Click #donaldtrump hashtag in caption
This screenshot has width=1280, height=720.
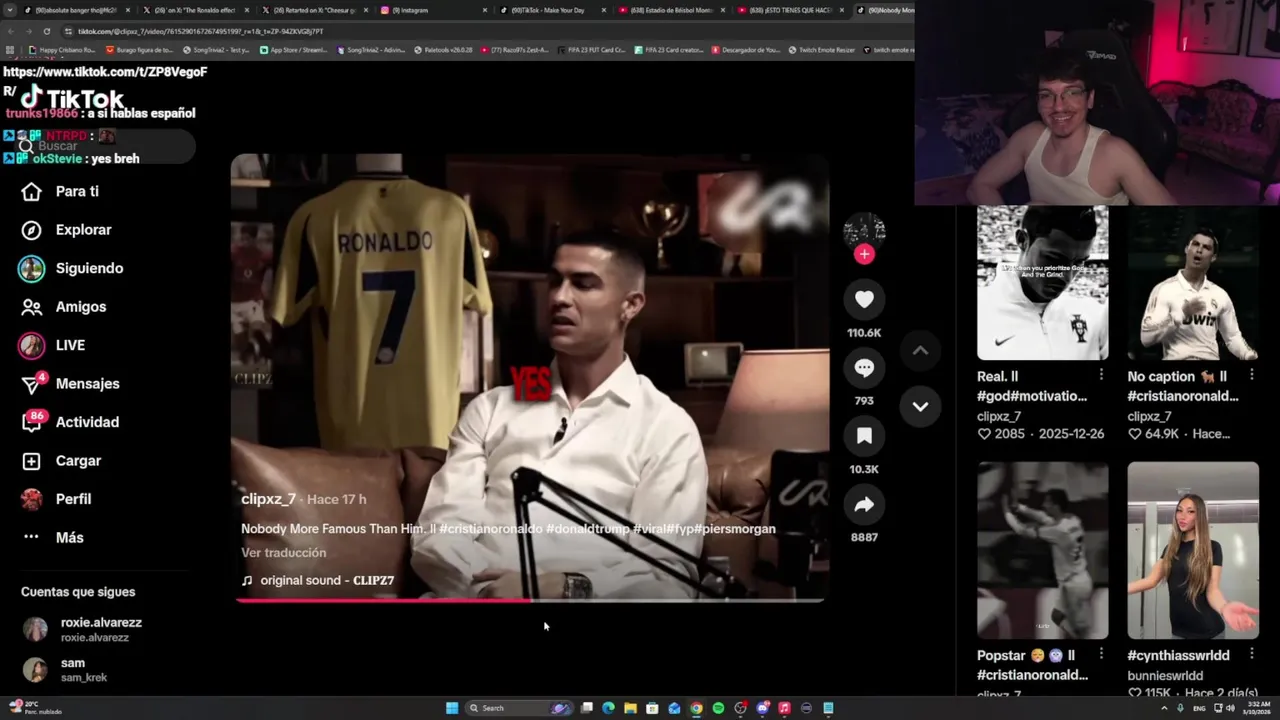point(588,529)
